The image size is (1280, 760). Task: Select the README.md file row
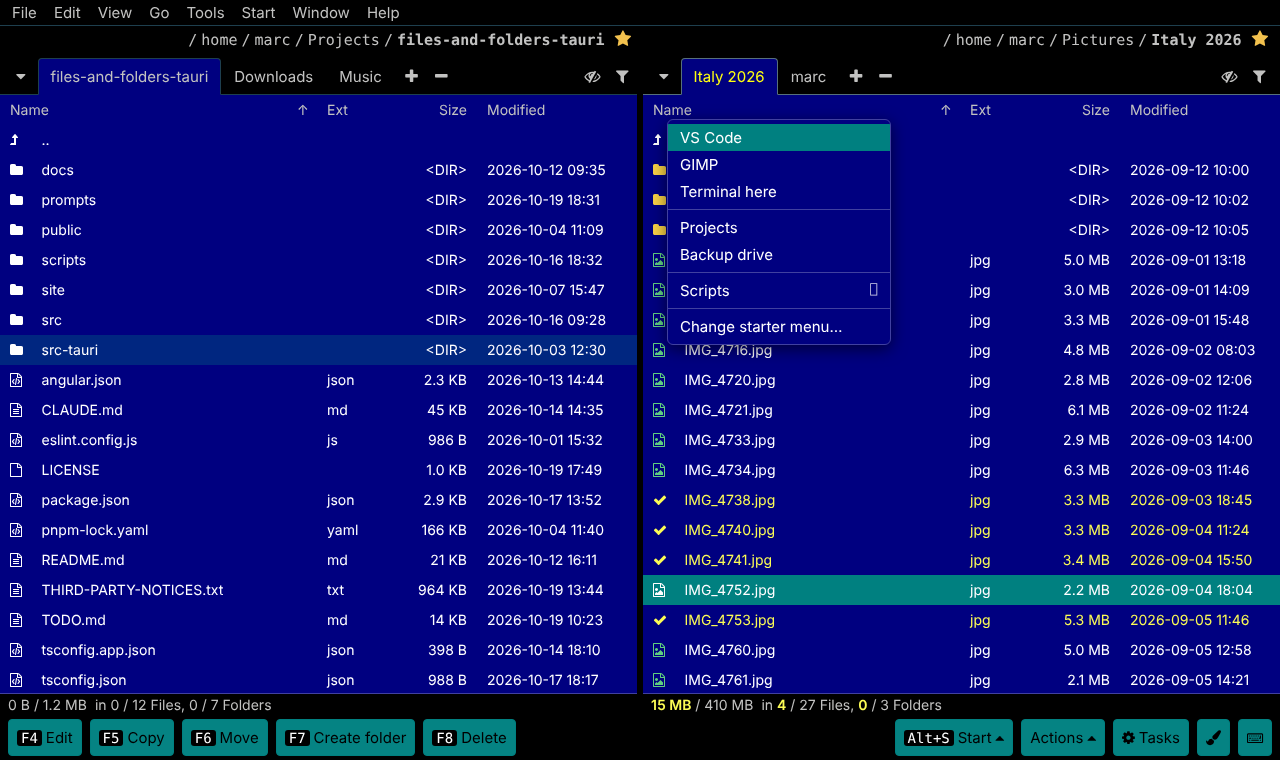(x=319, y=560)
